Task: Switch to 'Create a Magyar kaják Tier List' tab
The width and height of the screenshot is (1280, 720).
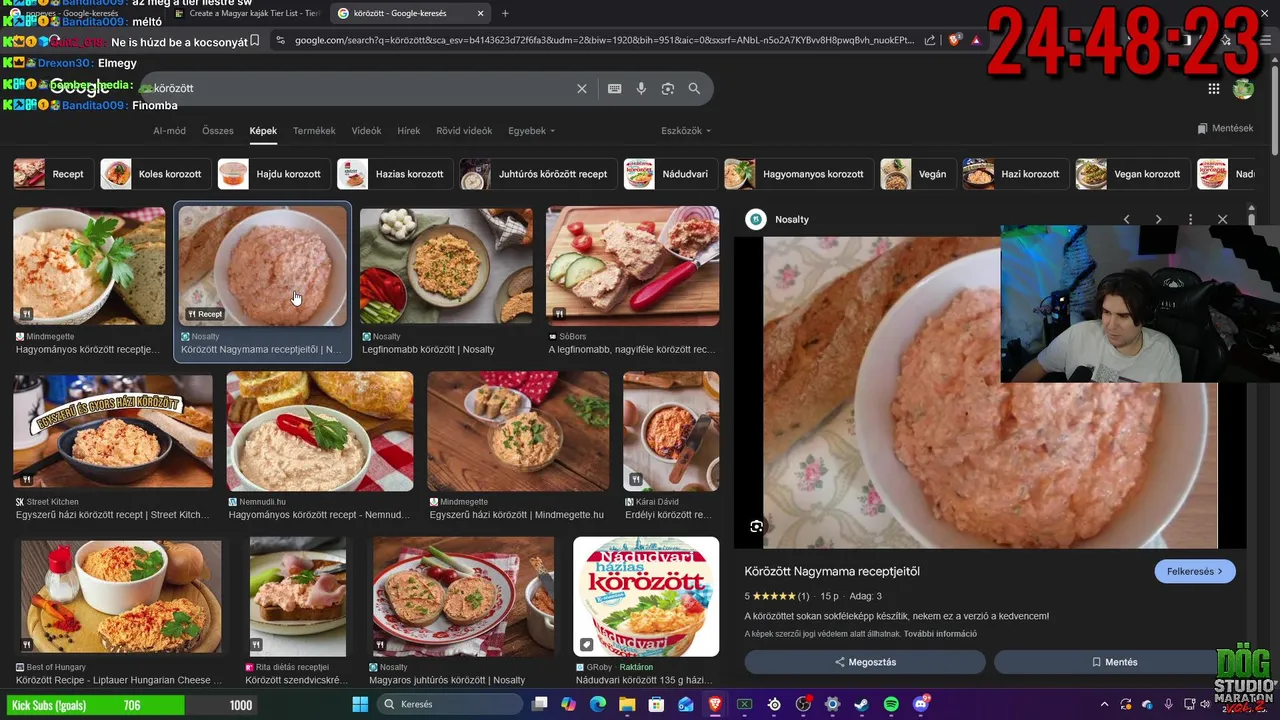Action: coord(246,14)
